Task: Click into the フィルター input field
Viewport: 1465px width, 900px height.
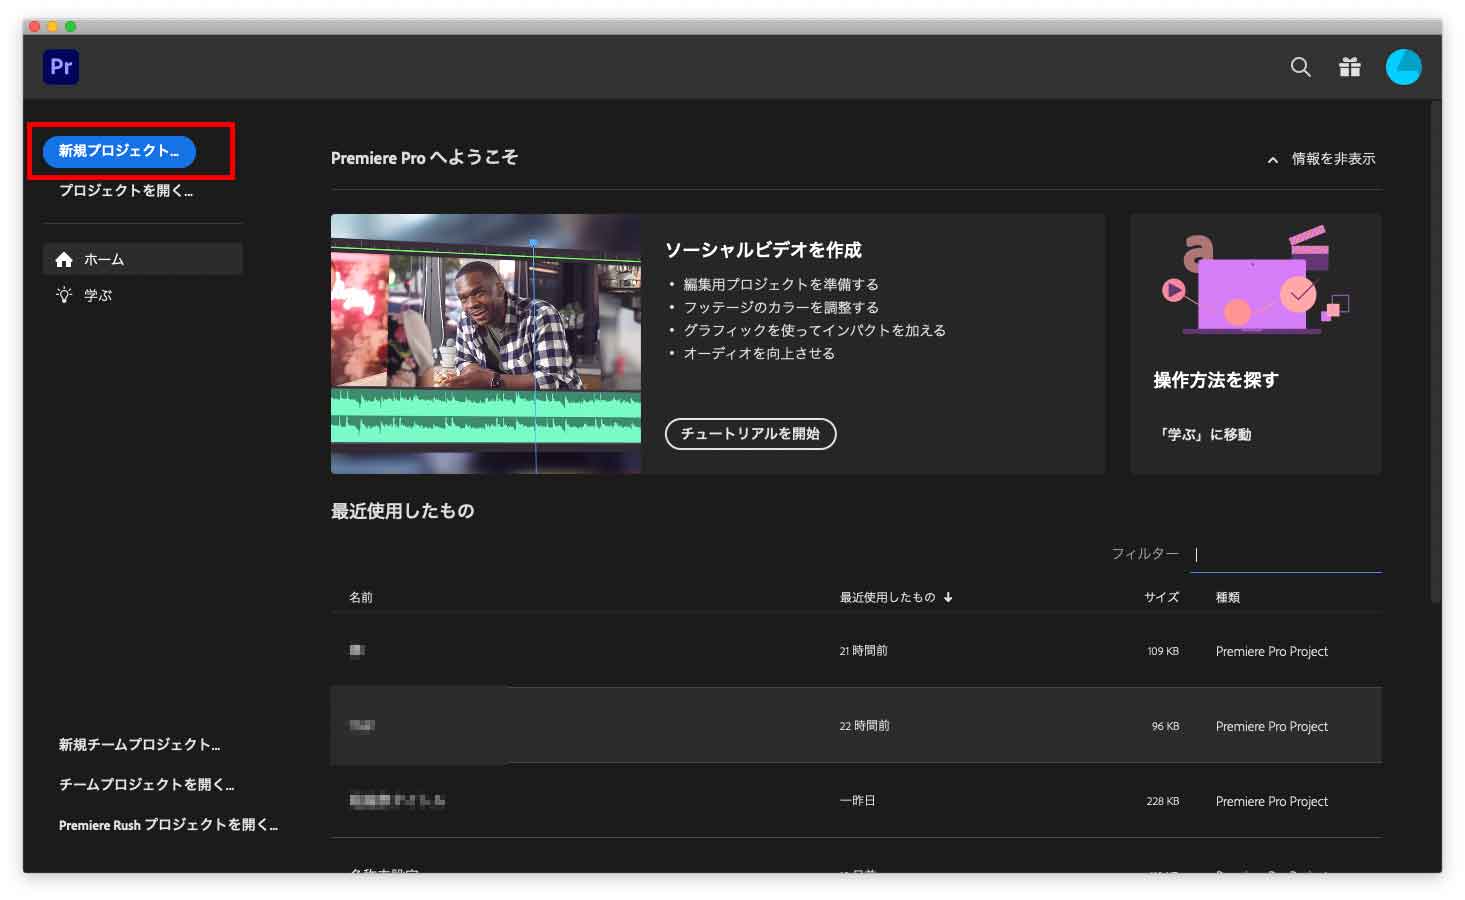Action: pos(1285,554)
